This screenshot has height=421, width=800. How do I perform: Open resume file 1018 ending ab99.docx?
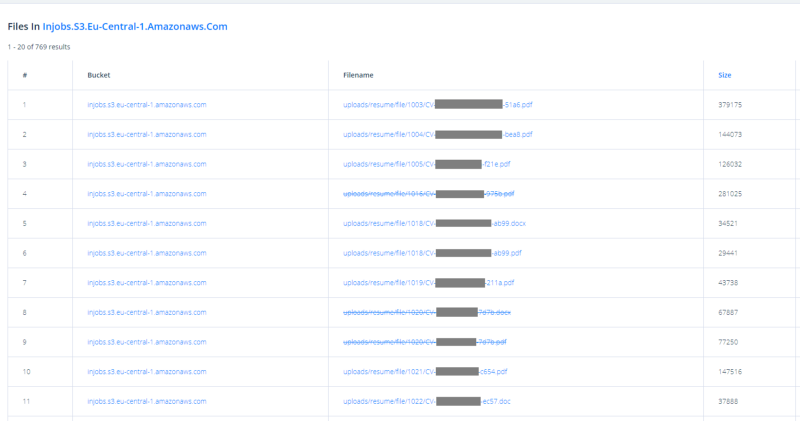pos(434,223)
